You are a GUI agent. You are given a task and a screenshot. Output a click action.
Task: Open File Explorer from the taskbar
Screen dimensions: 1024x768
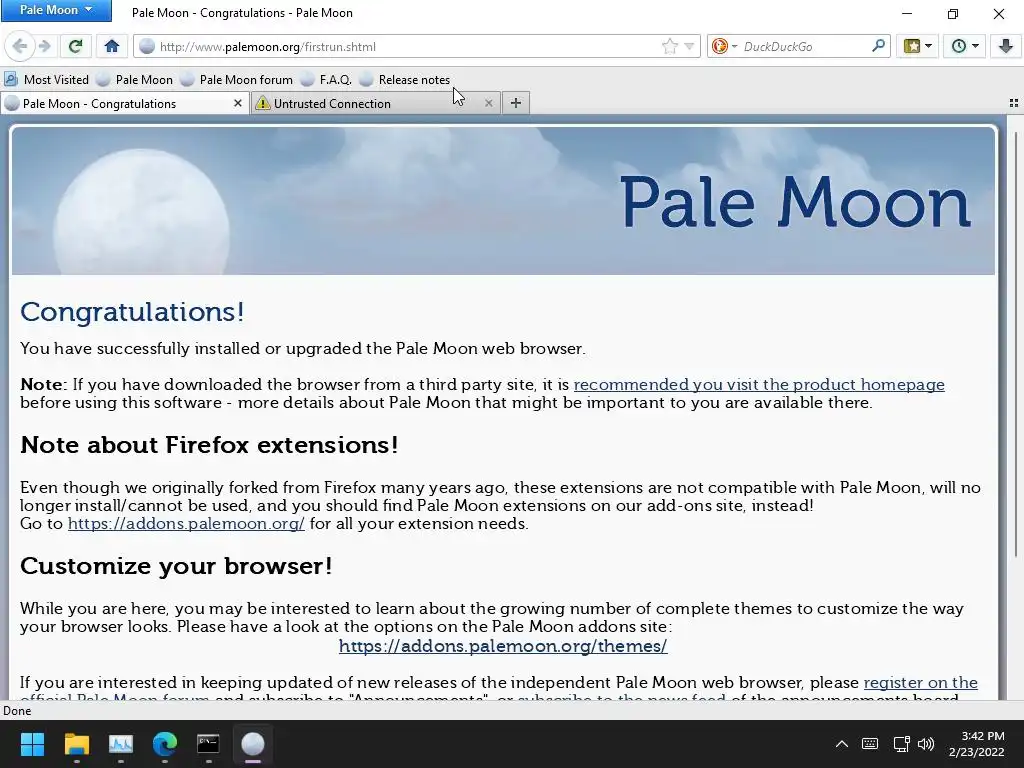point(76,744)
